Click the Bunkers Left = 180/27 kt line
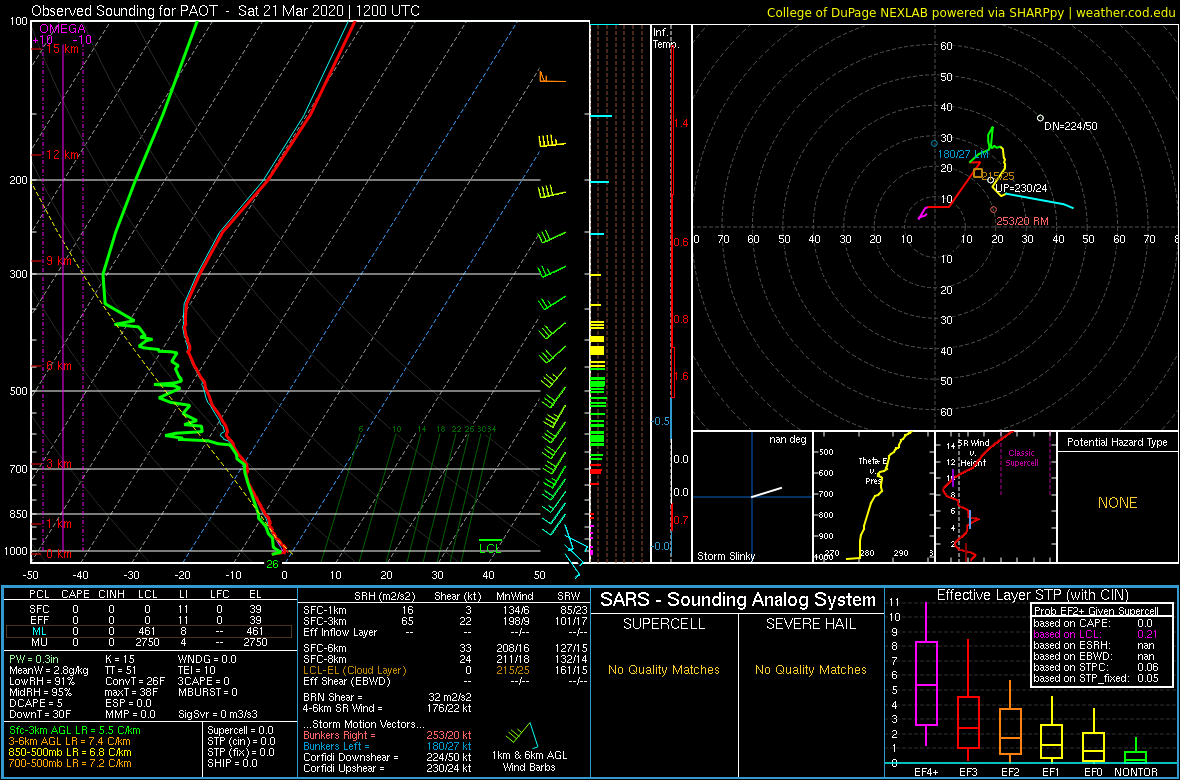 388,745
